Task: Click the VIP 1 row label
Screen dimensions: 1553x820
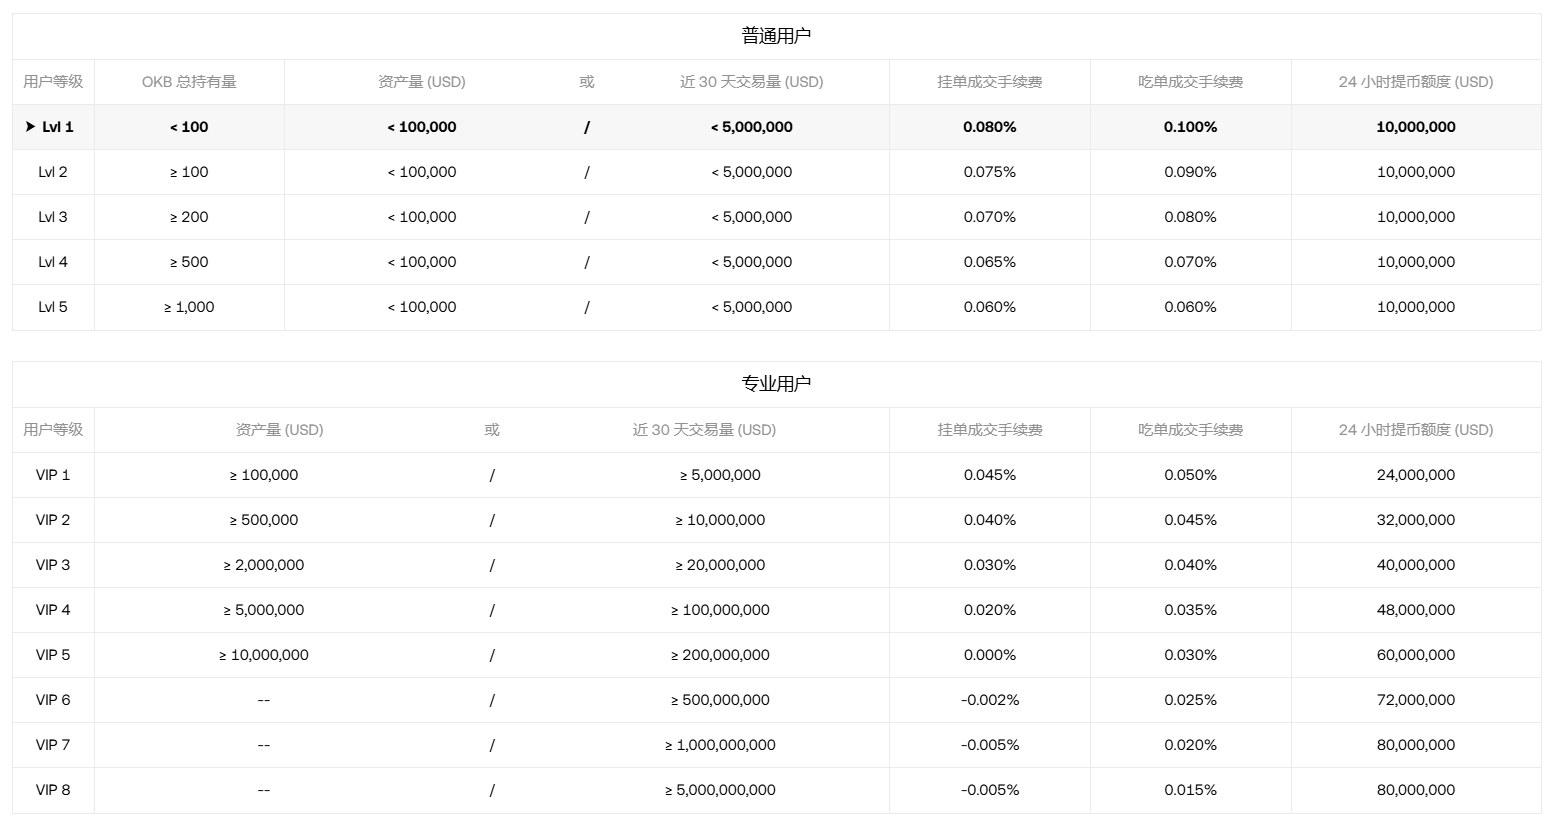Action: click(53, 475)
